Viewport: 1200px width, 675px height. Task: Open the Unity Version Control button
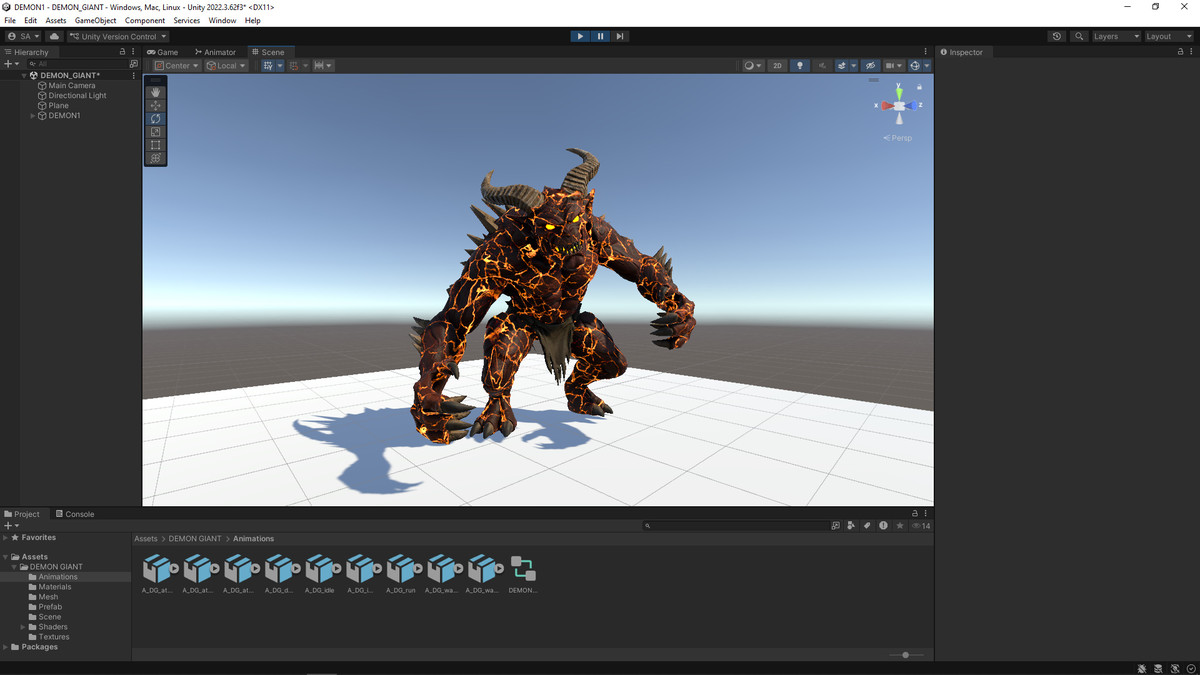tap(119, 36)
